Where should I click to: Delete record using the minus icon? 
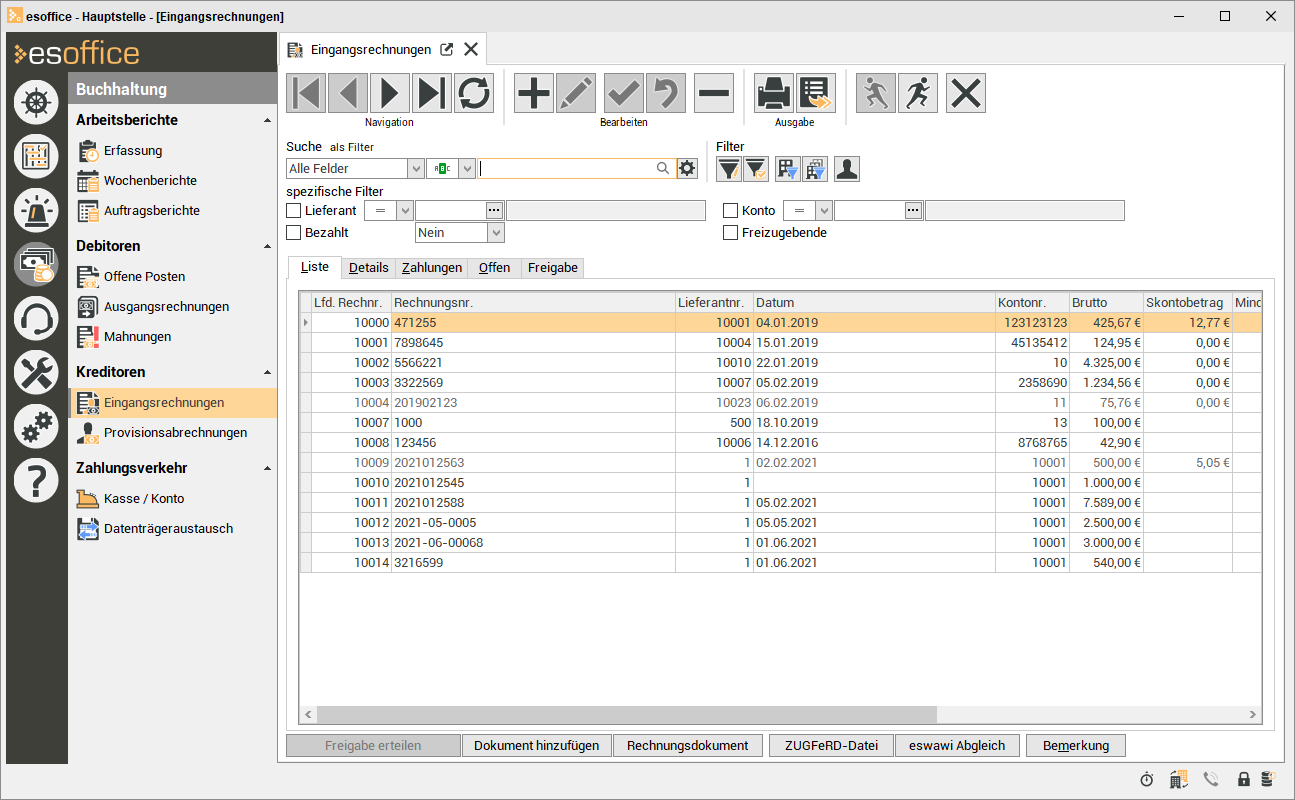714,93
